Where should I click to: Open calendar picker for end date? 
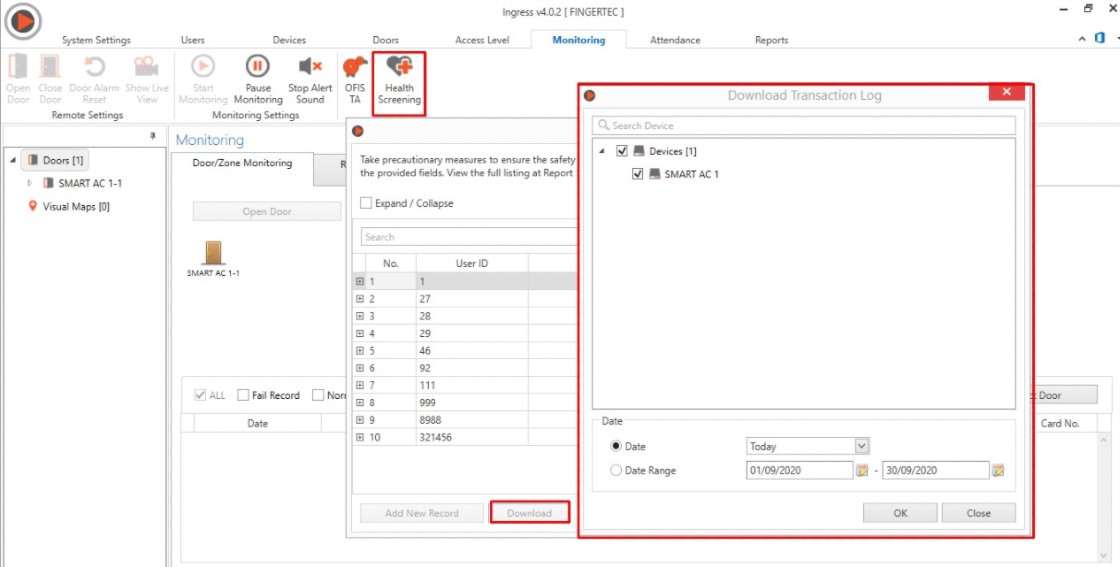[x=998, y=470]
